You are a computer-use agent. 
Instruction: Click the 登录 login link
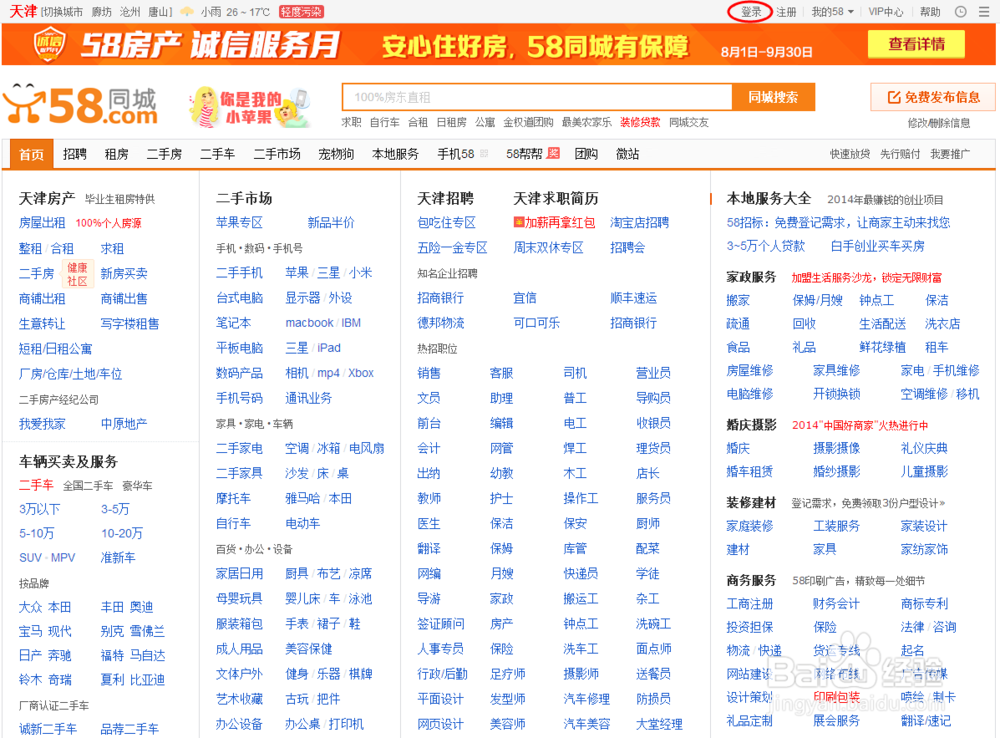[x=751, y=11]
